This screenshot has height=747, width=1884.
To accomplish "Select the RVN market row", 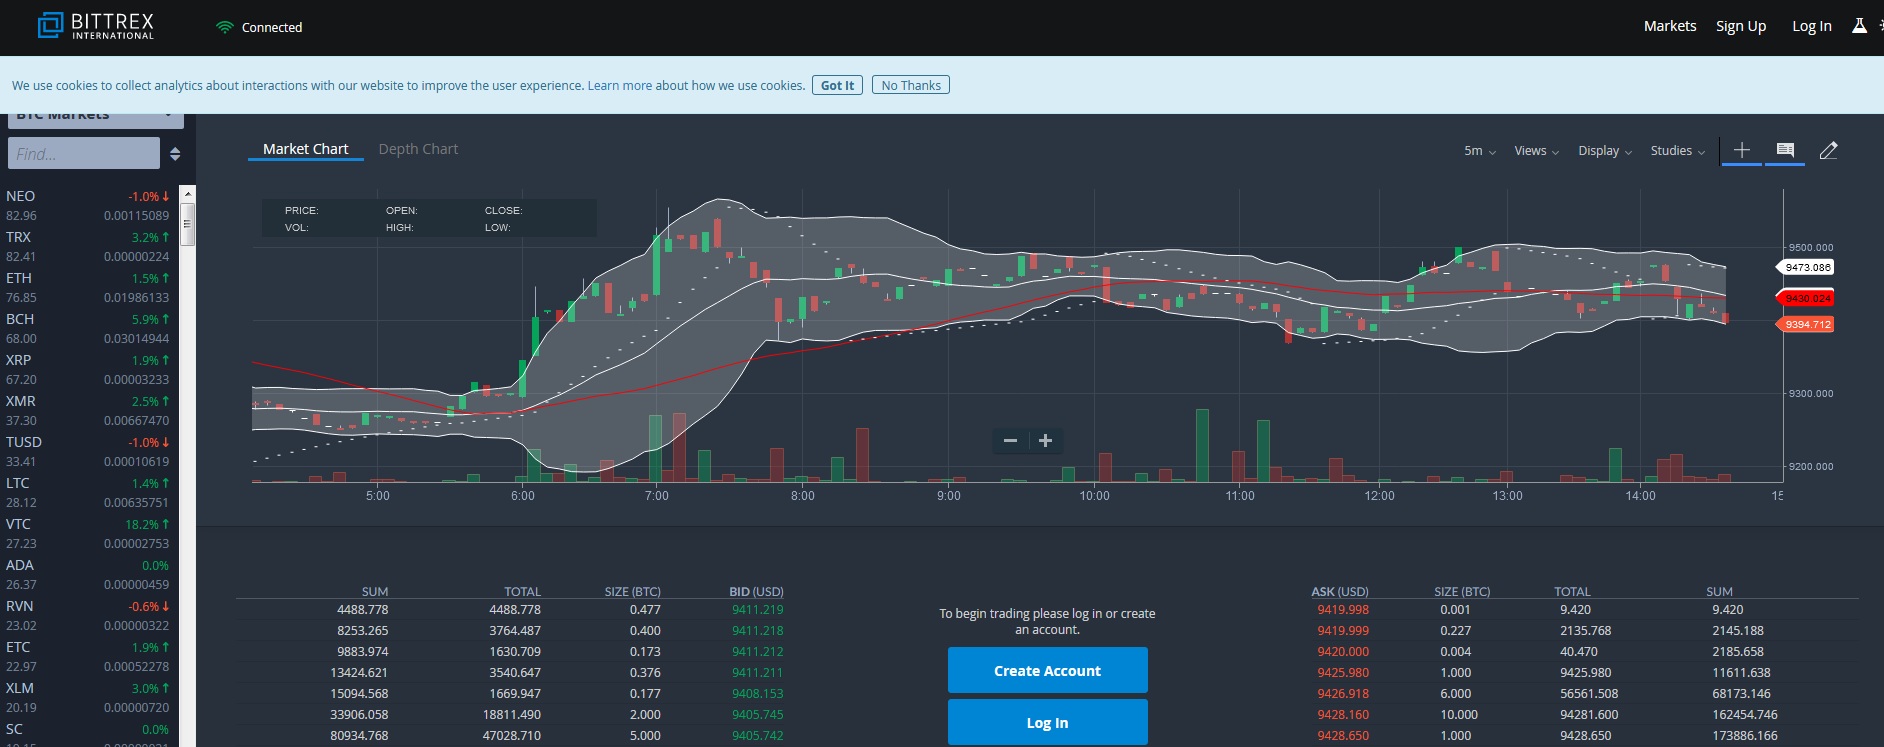I will 88,615.
